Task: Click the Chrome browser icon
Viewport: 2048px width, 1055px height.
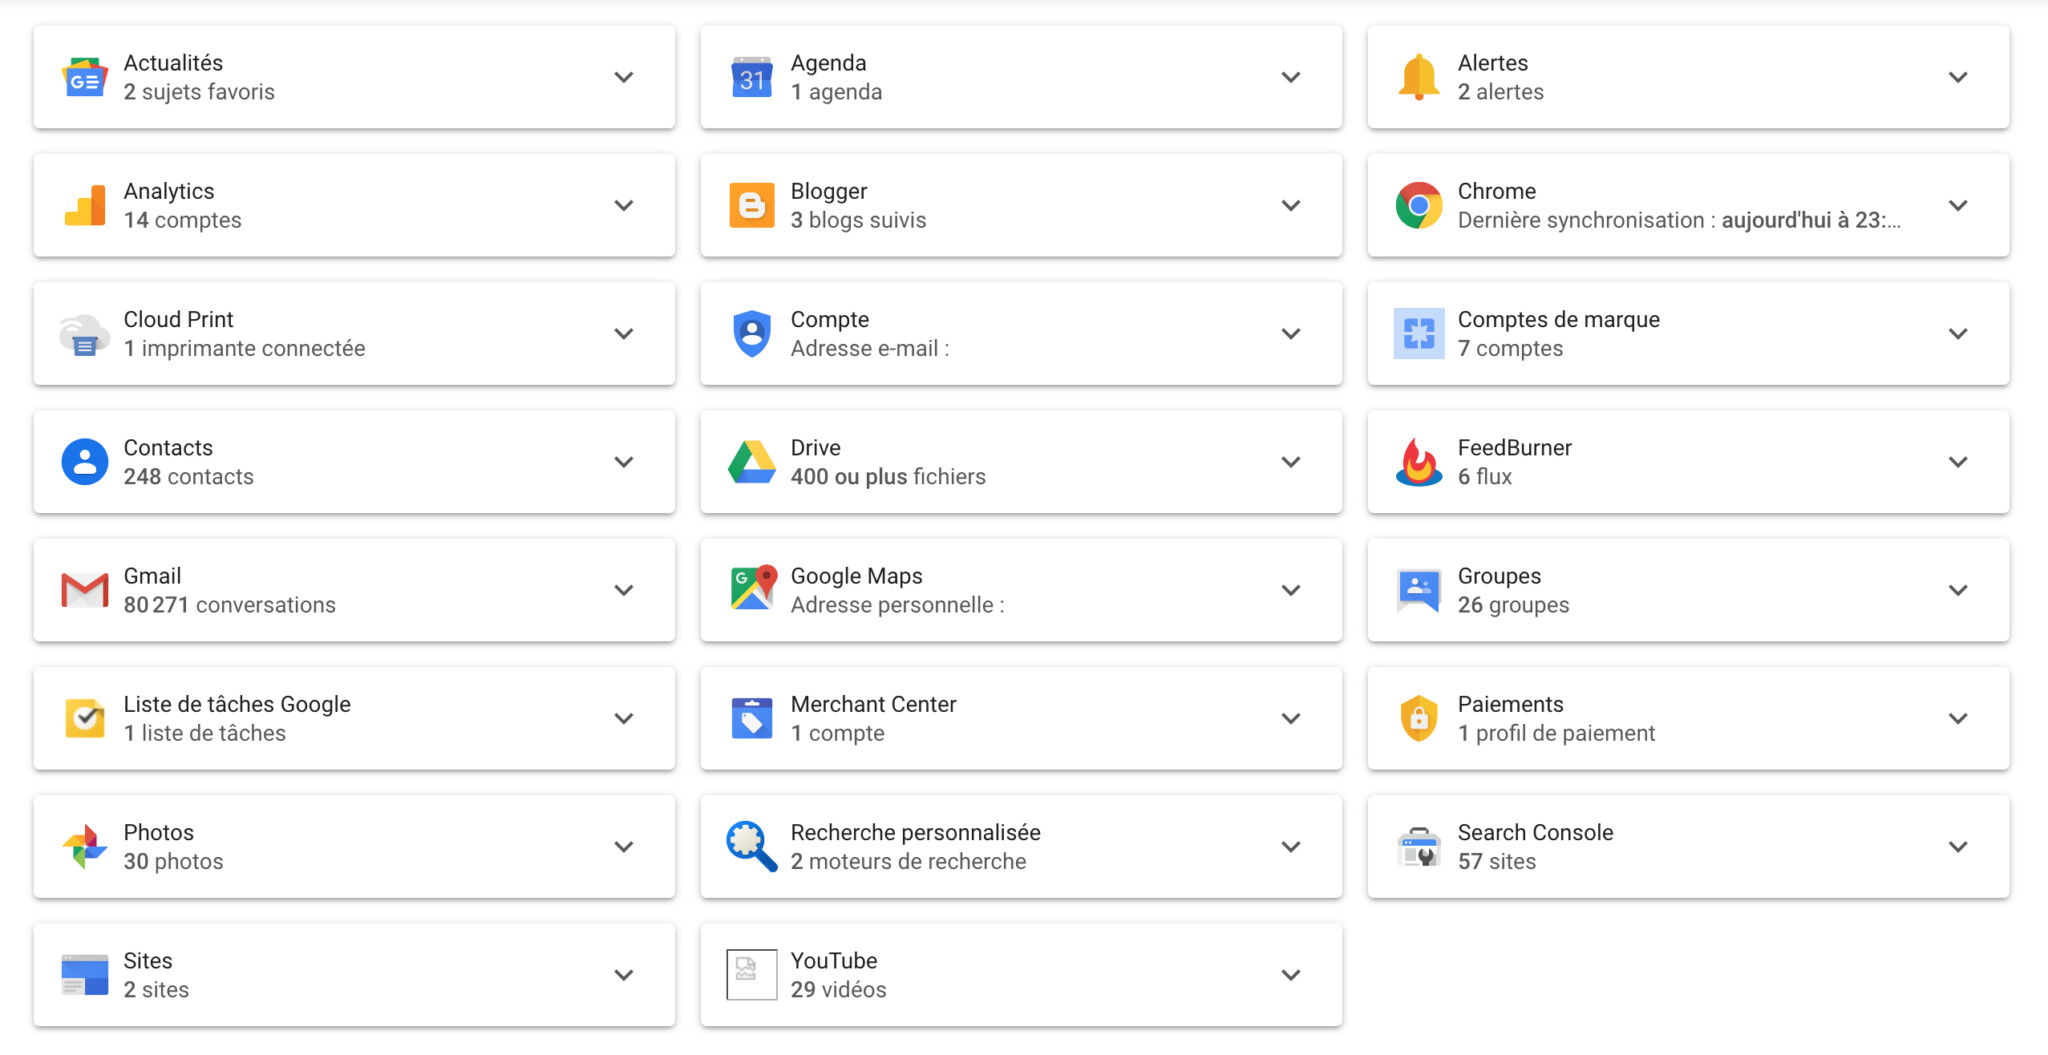Action: (1418, 206)
